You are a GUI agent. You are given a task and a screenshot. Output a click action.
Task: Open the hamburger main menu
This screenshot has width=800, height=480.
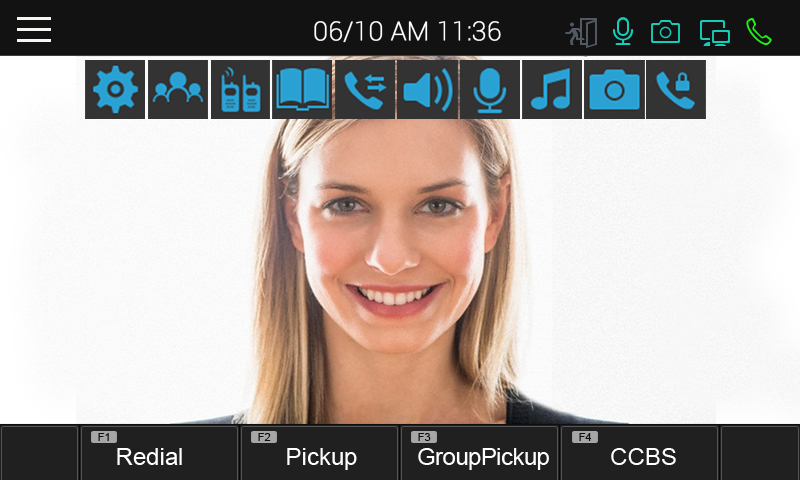click(x=34, y=30)
